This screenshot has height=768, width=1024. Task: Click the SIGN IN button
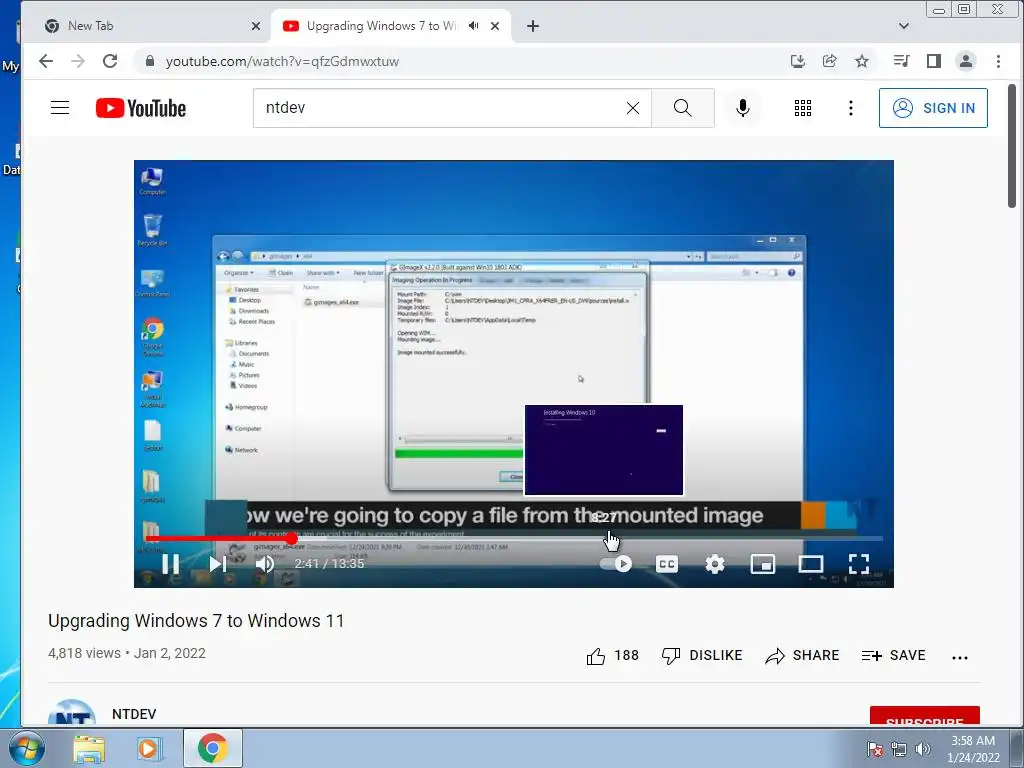(933, 108)
